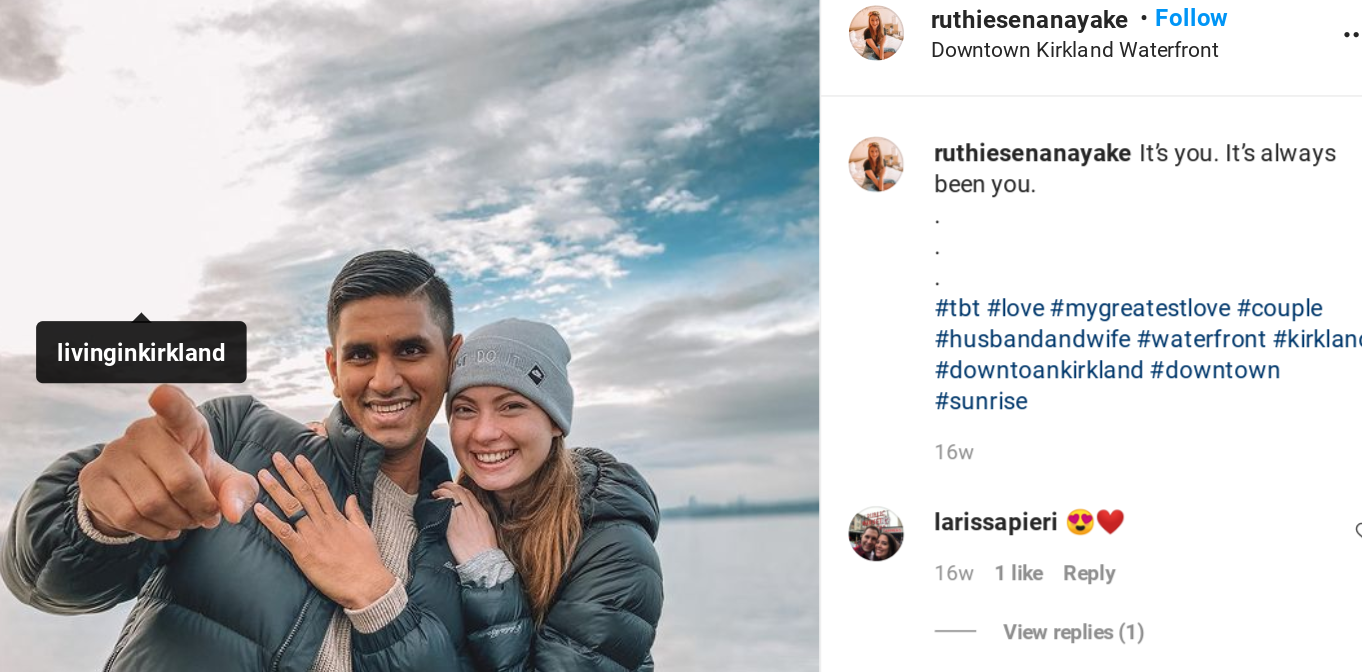The image size is (1362, 672).
Task: Open ruthiesenanayake avatar beside caption
Action: tap(876, 164)
